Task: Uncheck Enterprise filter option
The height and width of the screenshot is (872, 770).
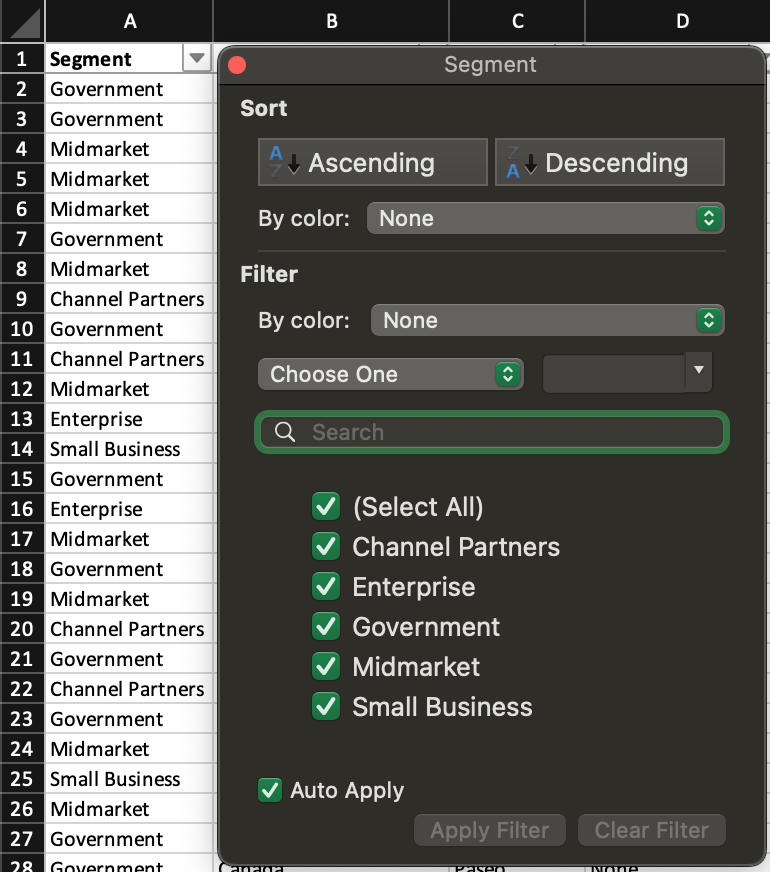Action: coord(326,587)
